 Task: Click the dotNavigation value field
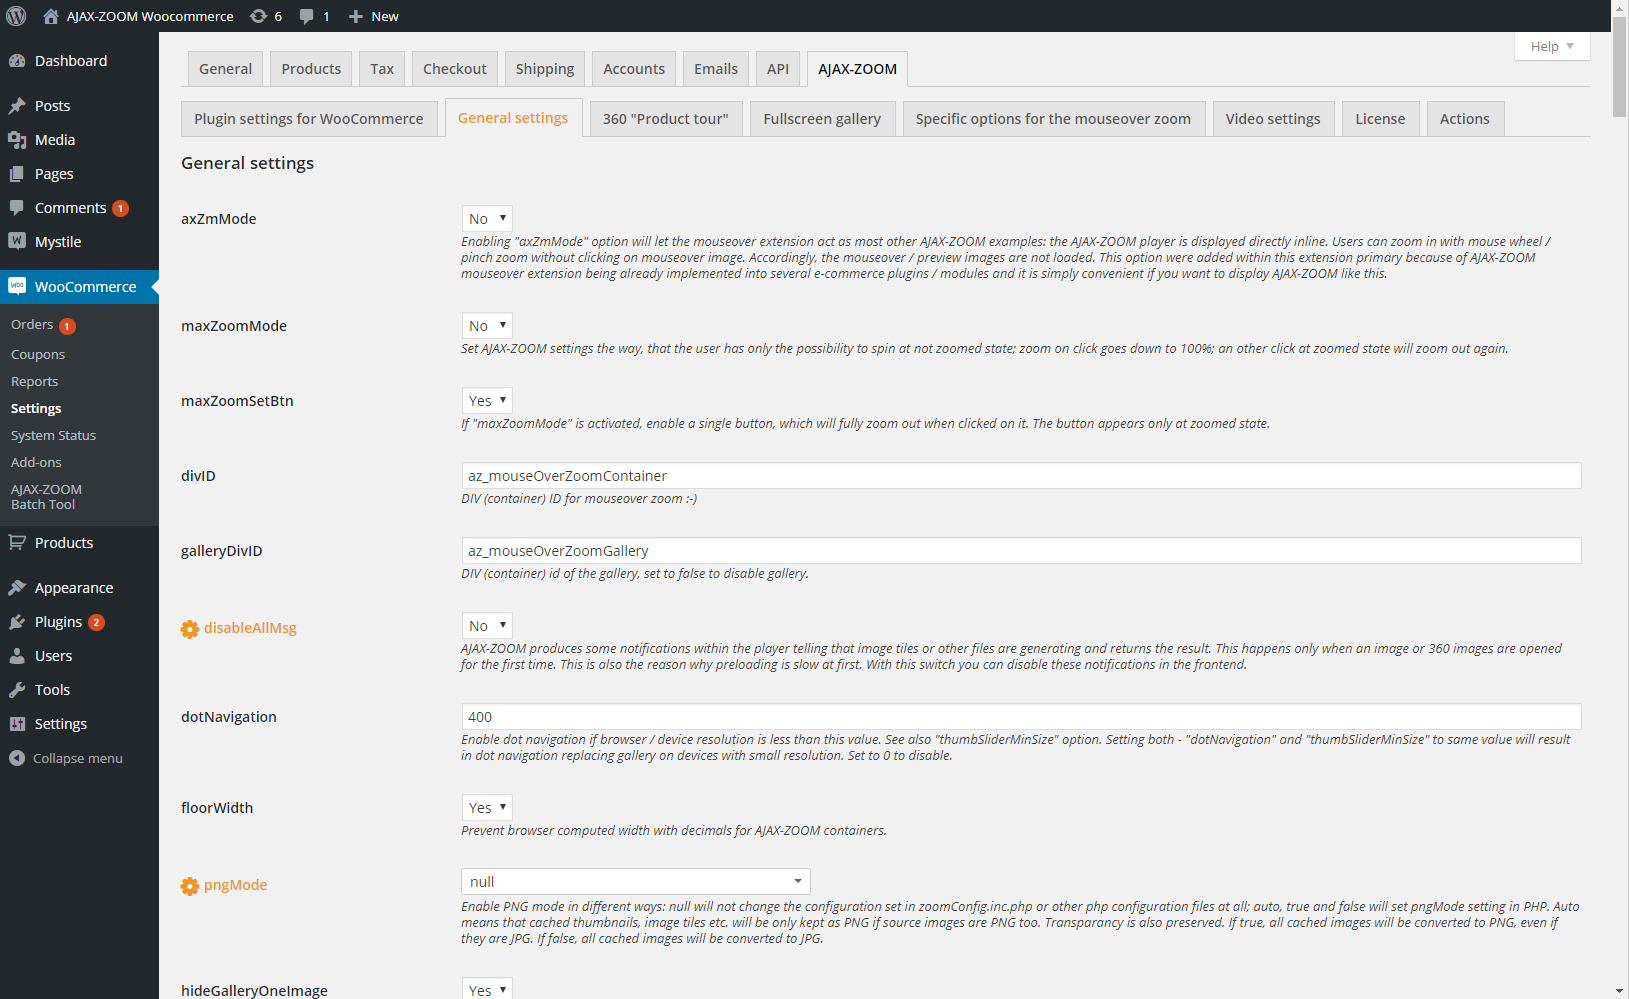coord(1021,717)
